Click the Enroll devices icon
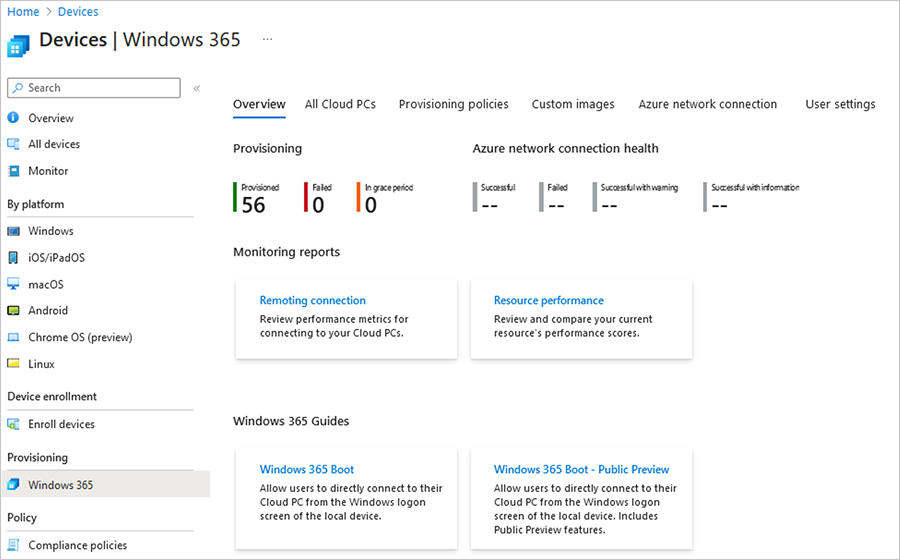Screen dimensions: 900x560 (13, 424)
